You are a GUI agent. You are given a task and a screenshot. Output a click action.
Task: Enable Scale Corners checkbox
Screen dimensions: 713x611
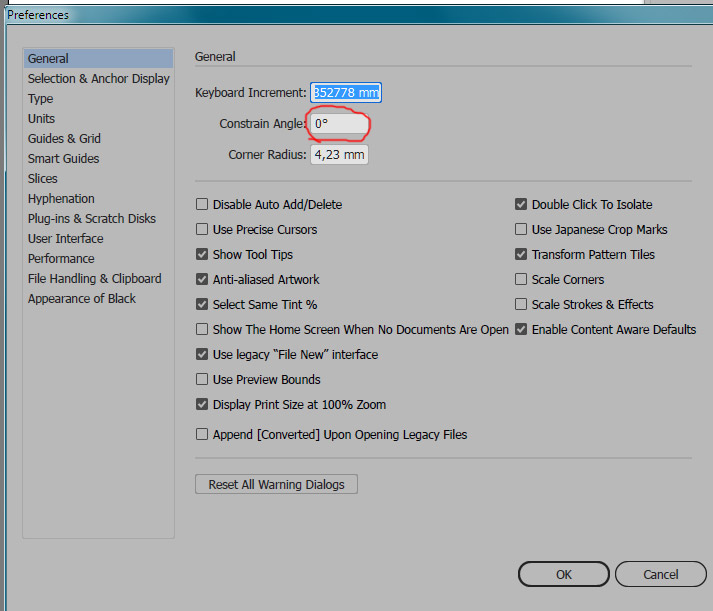click(521, 279)
